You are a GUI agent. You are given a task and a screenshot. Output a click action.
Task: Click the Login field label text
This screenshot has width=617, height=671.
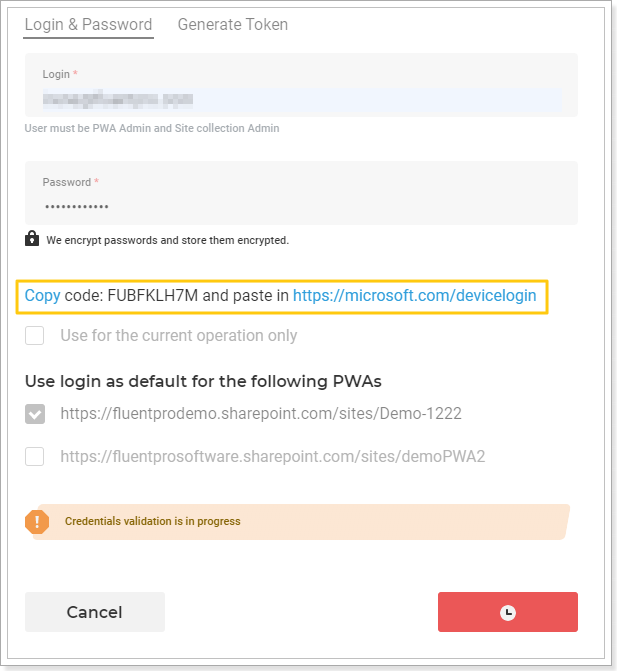point(56,74)
